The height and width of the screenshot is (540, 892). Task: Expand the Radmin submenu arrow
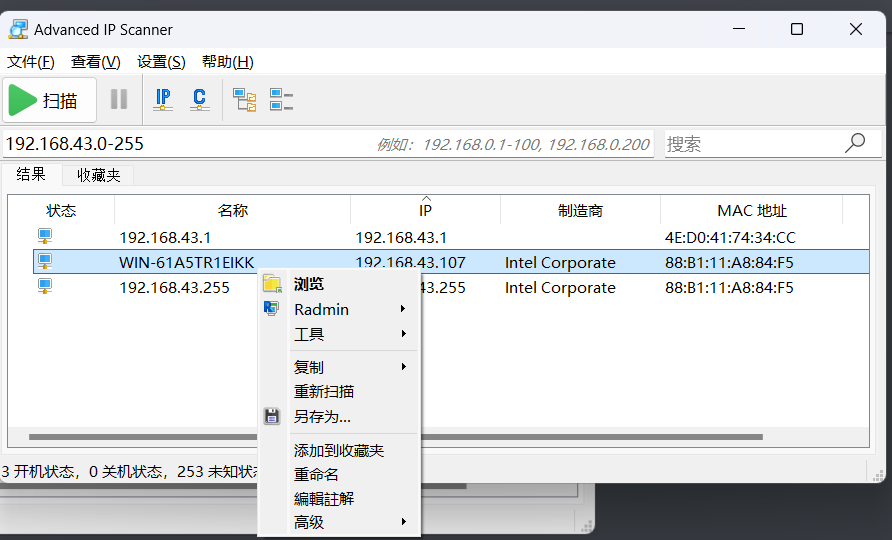(x=403, y=309)
